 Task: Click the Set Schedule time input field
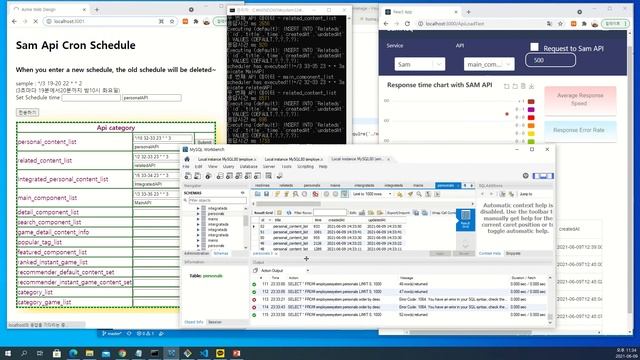tap(91, 98)
